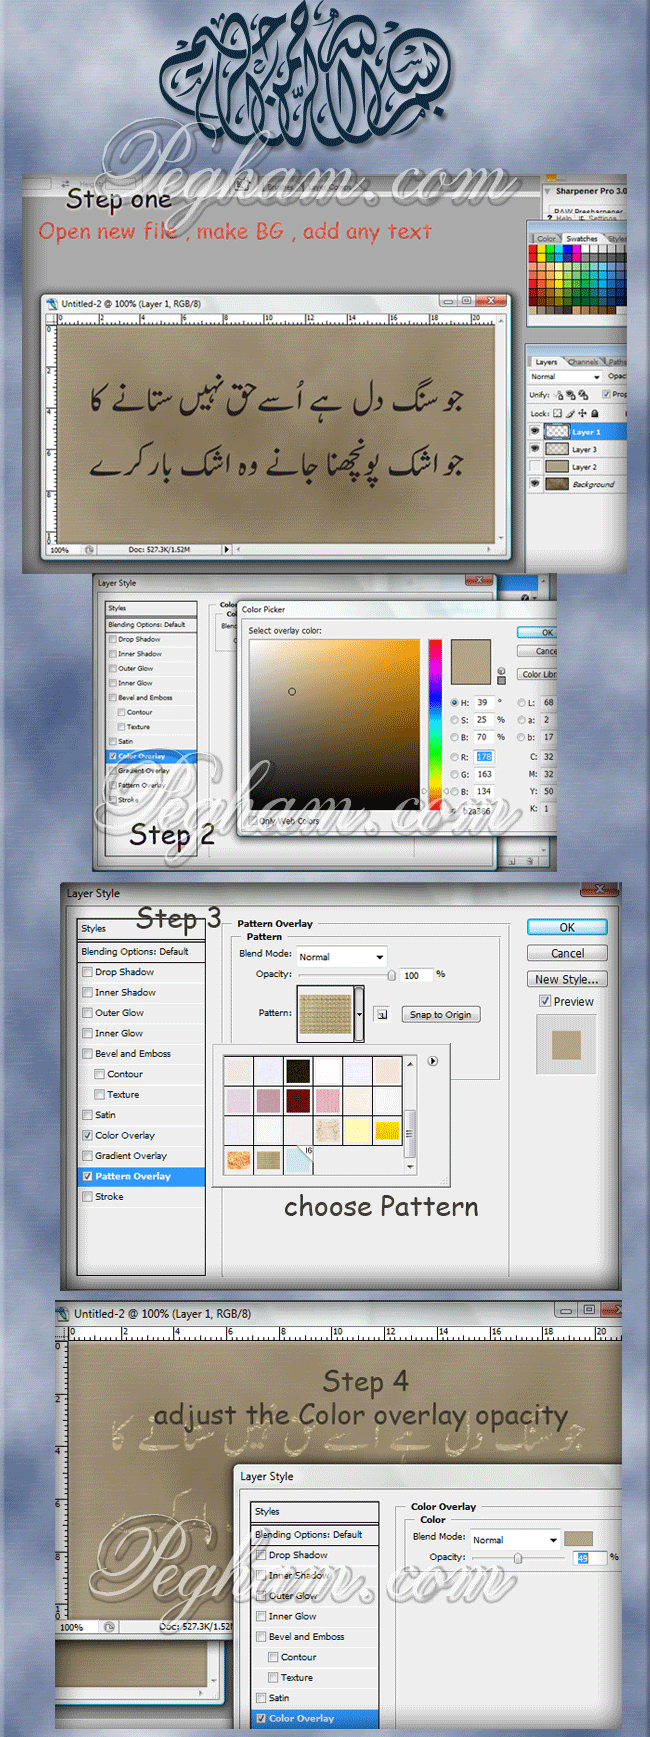
Task: Click the Unify layer position icon
Action: click(559, 394)
